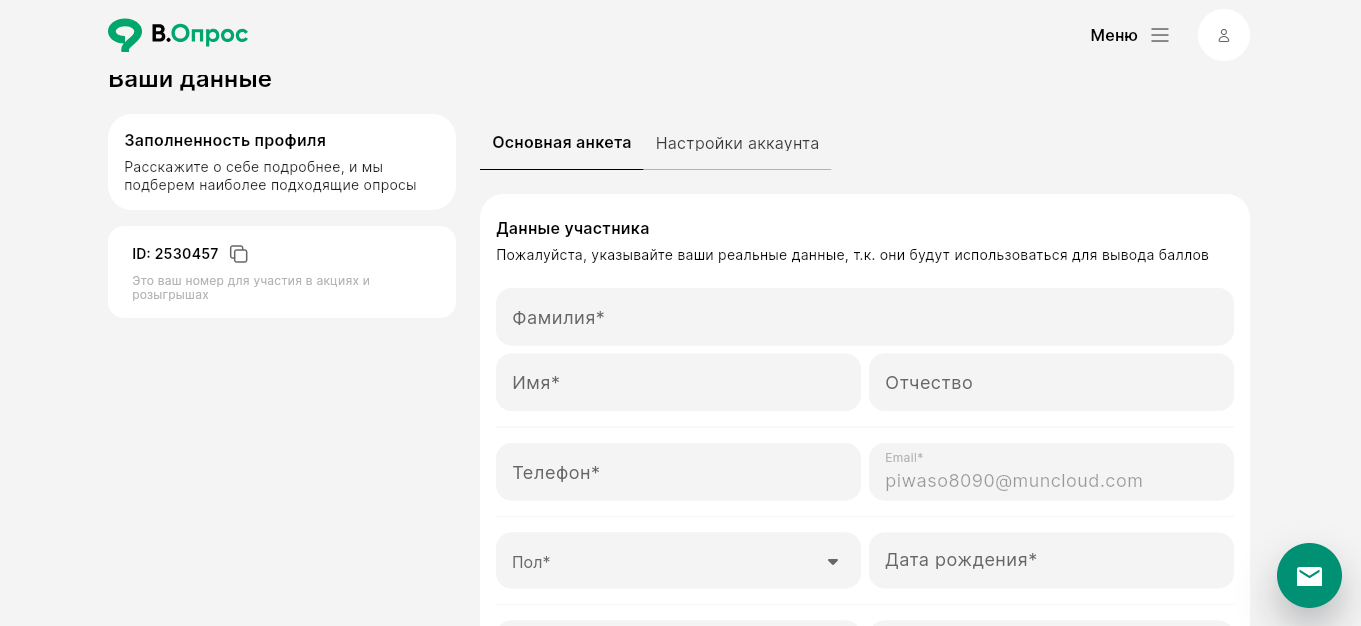Switch to the Настройки аккаунта tab
1361x626 pixels.
(x=737, y=143)
